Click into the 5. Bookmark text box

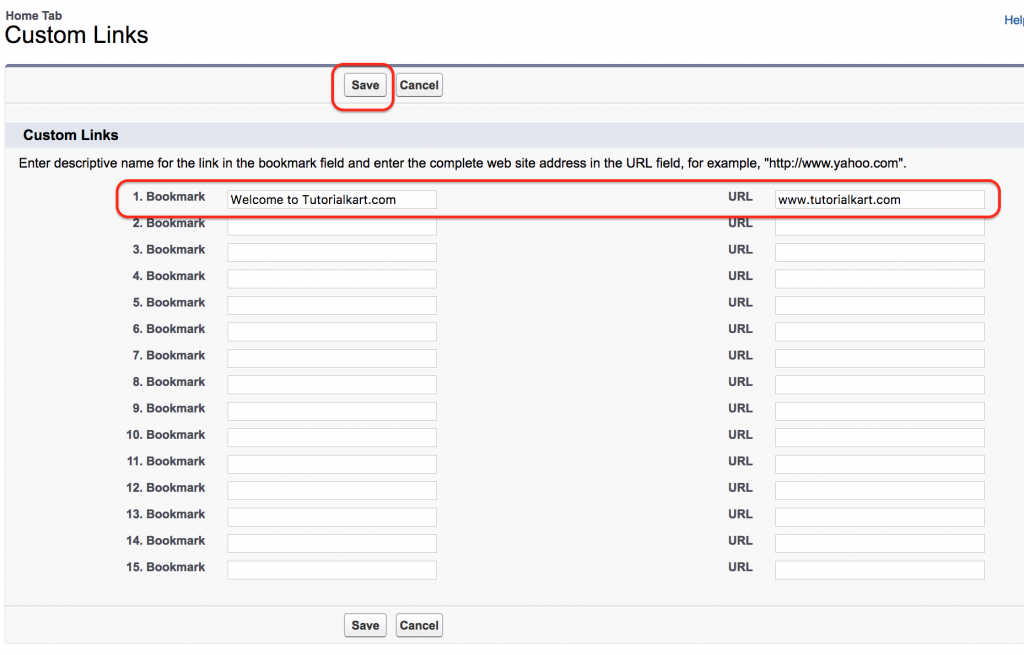(332, 305)
